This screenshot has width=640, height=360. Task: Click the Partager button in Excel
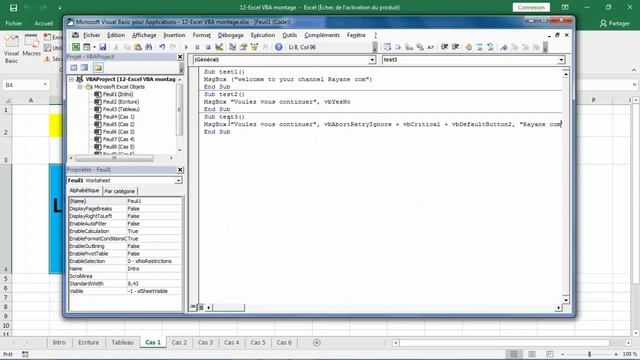pyautogui.click(x=615, y=24)
